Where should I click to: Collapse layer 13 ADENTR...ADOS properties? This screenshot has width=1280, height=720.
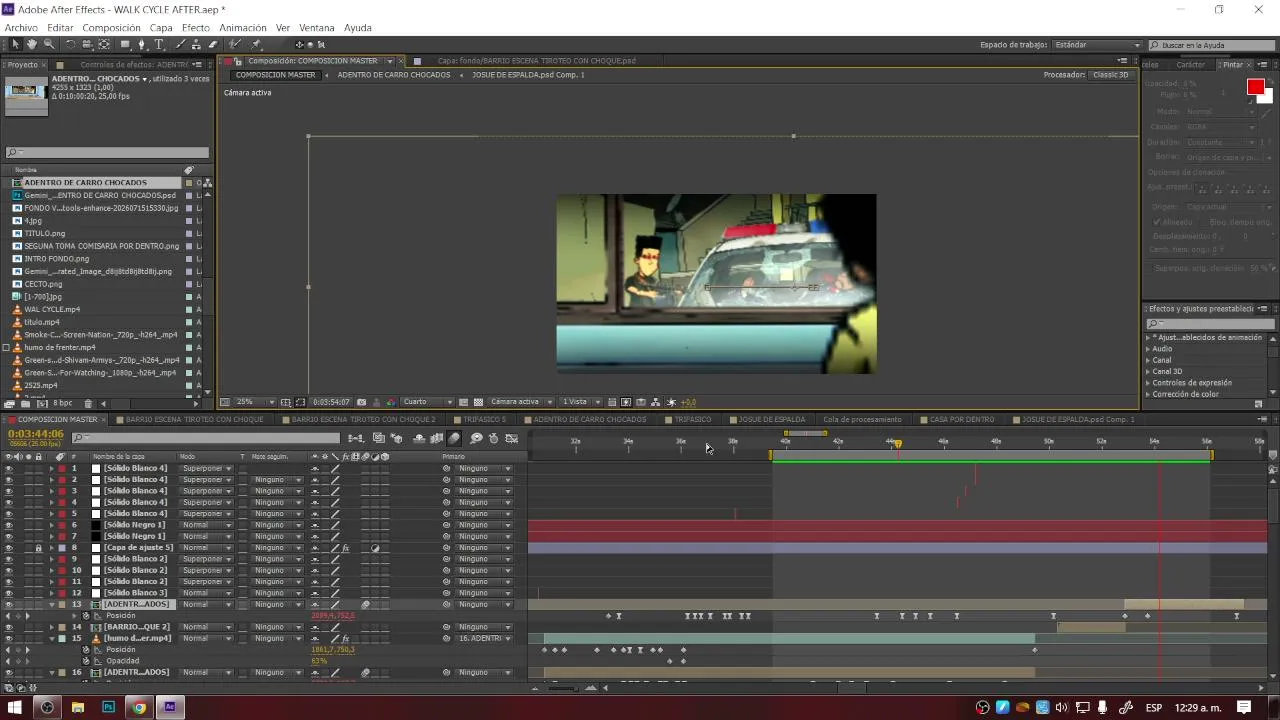click(52, 605)
